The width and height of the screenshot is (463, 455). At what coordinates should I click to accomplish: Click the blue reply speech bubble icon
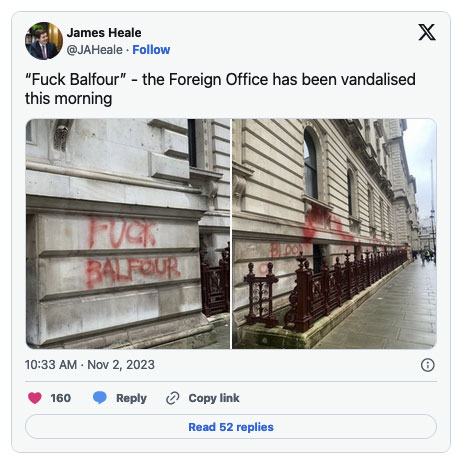coord(100,398)
